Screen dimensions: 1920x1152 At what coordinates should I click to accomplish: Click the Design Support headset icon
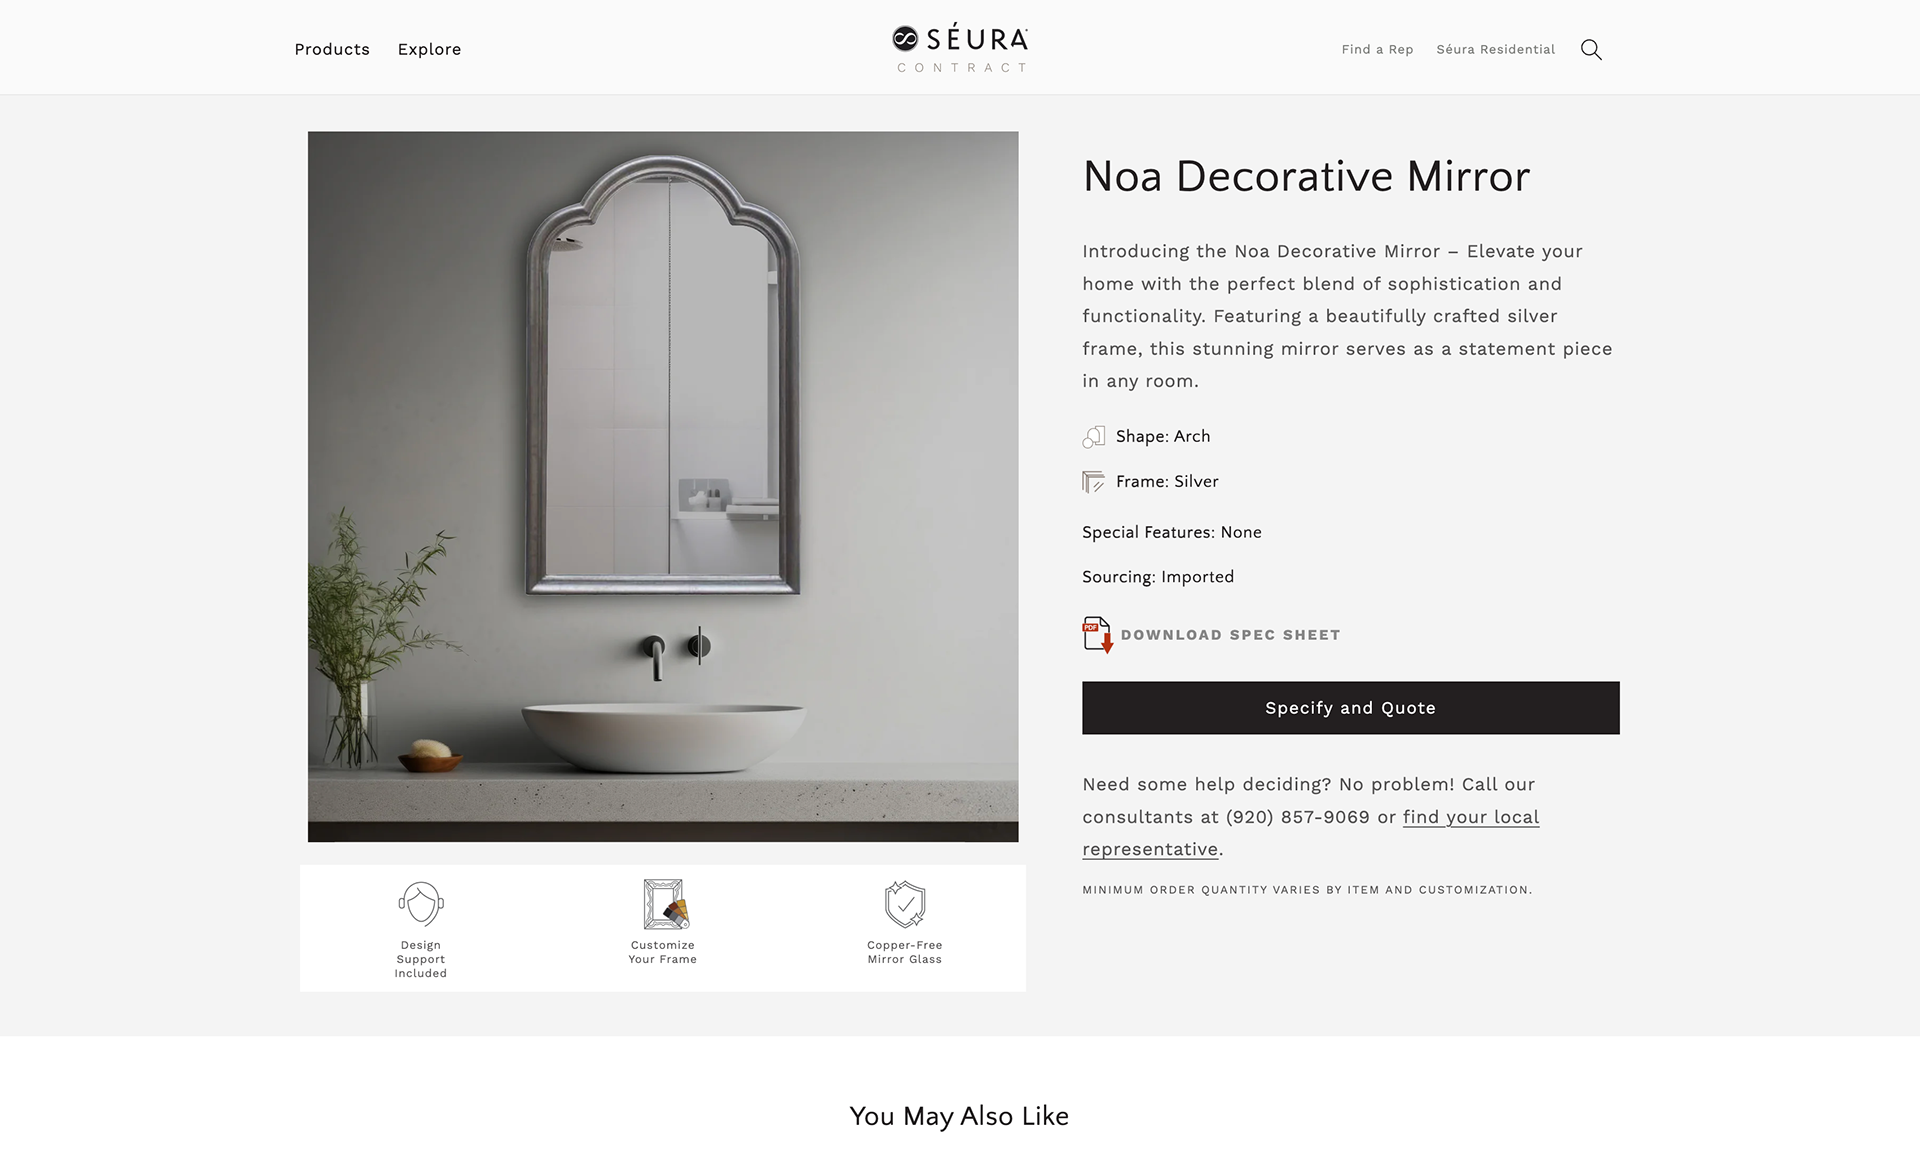coord(421,904)
